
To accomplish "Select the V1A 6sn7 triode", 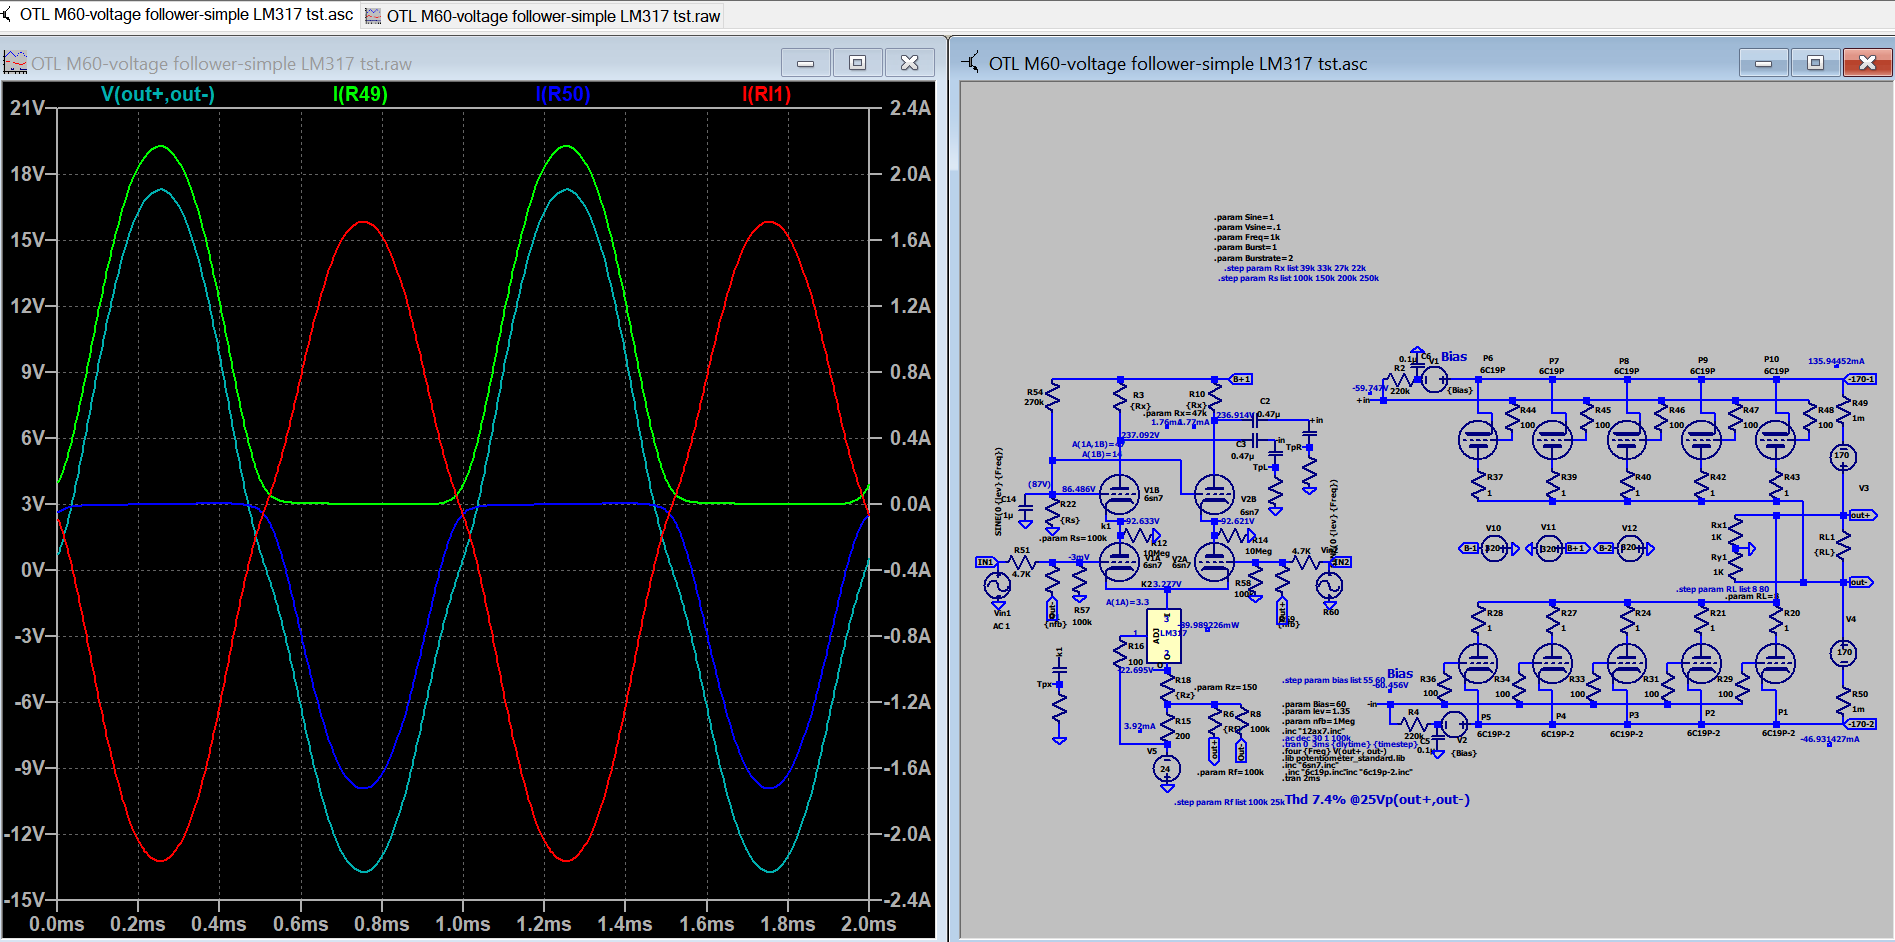I will click(x=1119, y=562).
